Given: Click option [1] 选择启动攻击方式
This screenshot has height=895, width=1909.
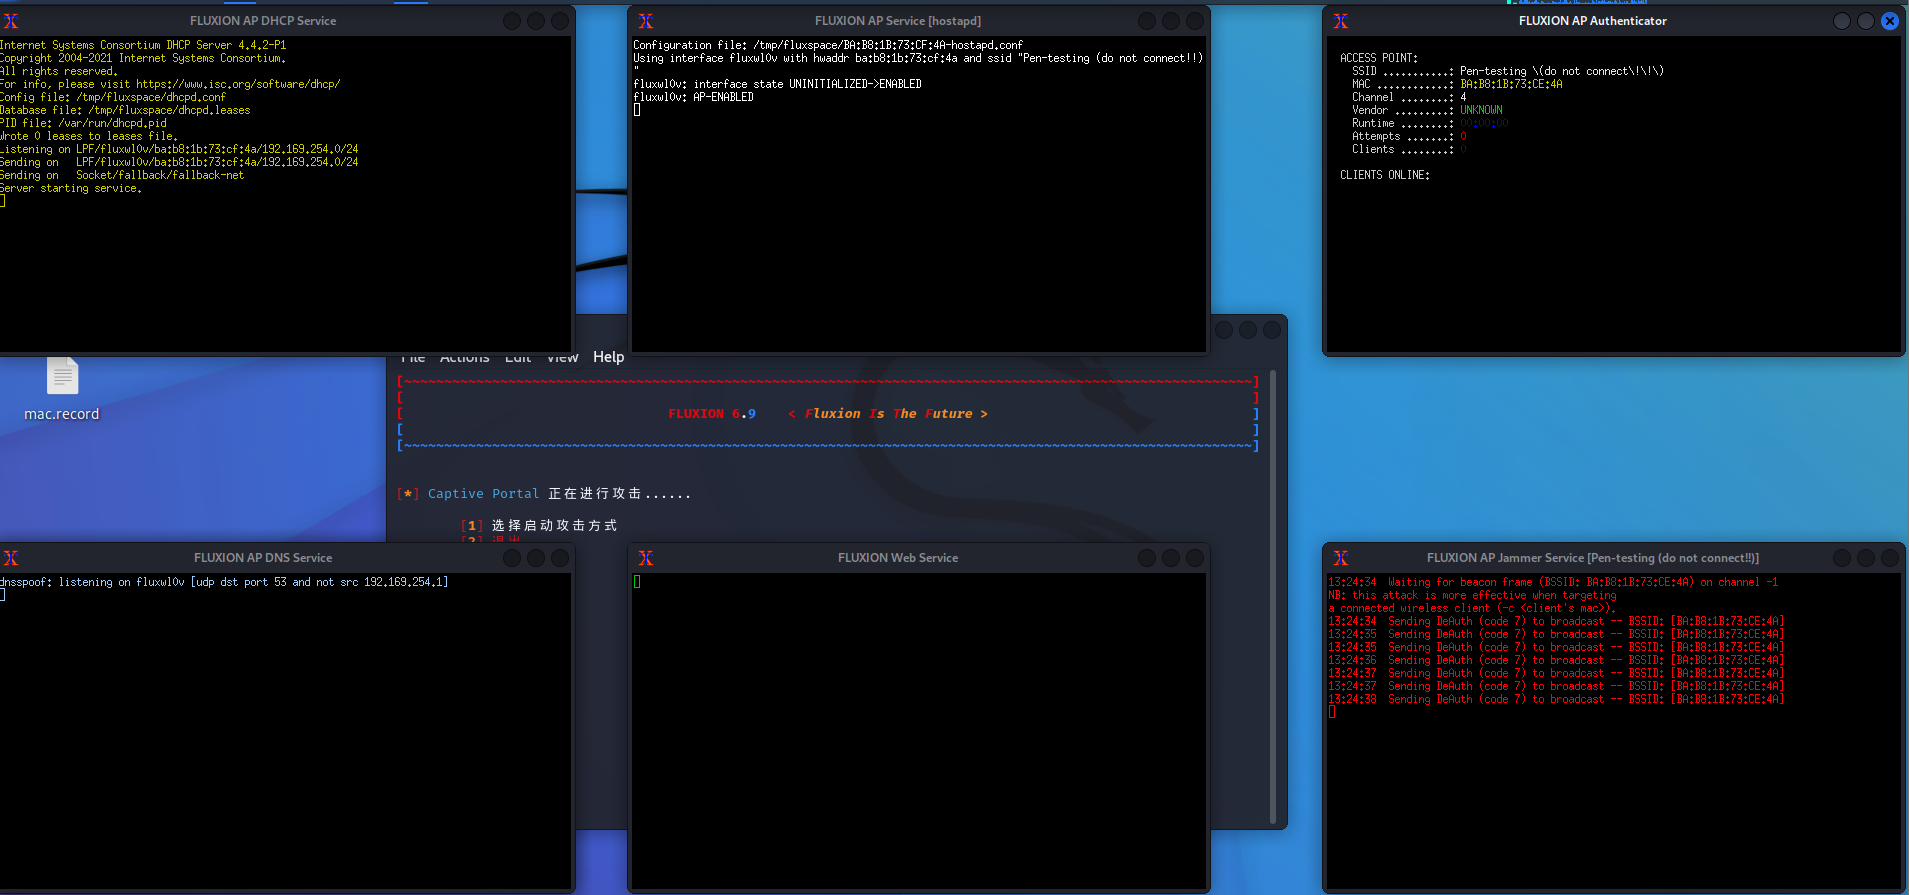Looking at the screenshot, I should pyautogui.click(x=540, y=526).
